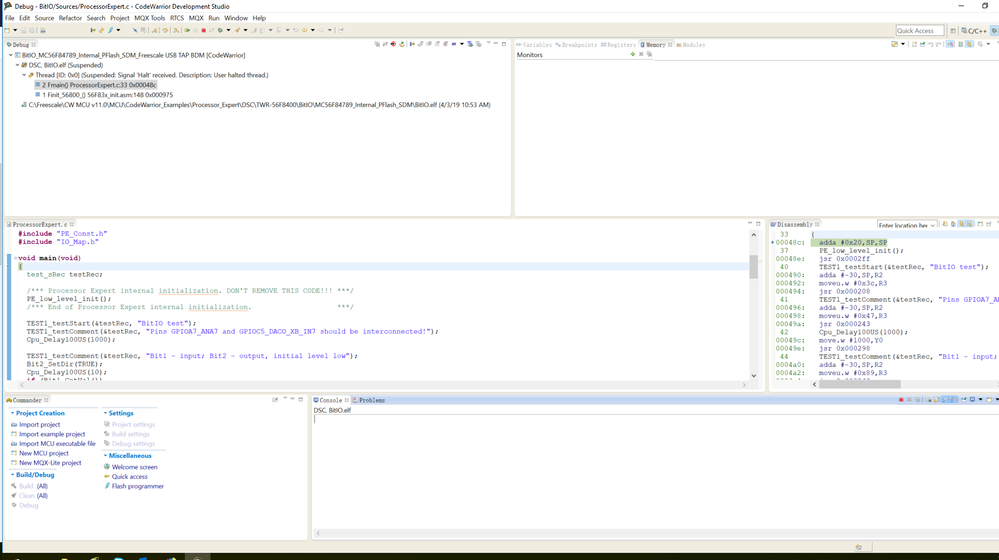Image resolution: width=999 pixels, height=560 pixels.
Task: Click the restart icon in Debug view toolbar
Action: 401,44
